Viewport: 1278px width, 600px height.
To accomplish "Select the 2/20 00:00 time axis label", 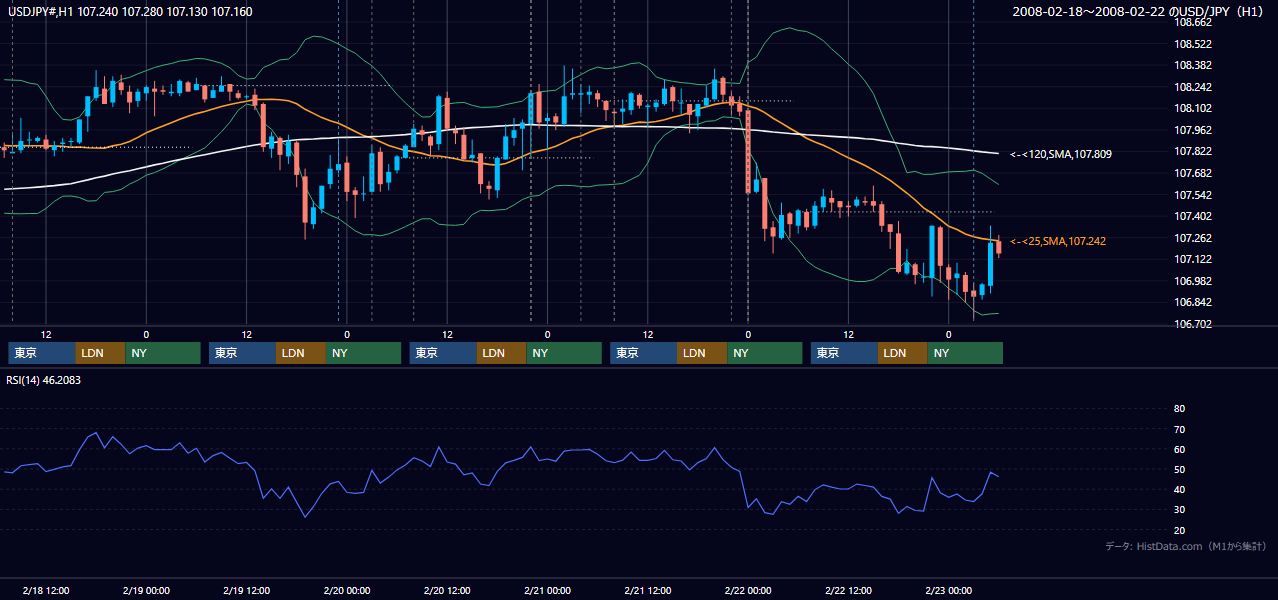I will point(347,591).
